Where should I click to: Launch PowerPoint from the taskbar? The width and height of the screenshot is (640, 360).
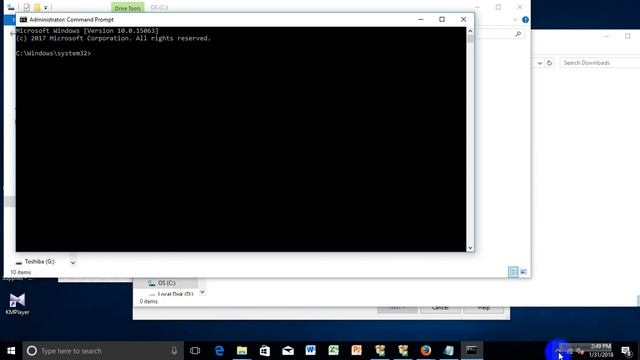tap(356, 351)
